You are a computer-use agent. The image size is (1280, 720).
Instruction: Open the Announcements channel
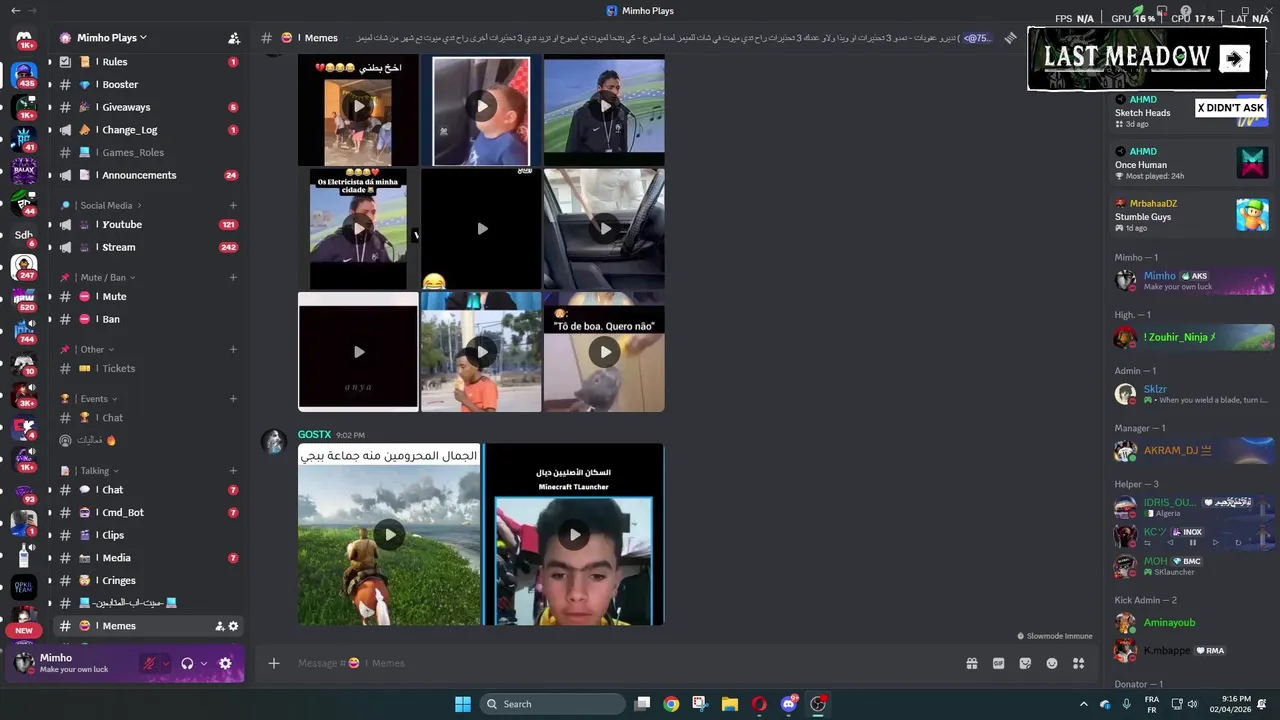coord(148,175)
